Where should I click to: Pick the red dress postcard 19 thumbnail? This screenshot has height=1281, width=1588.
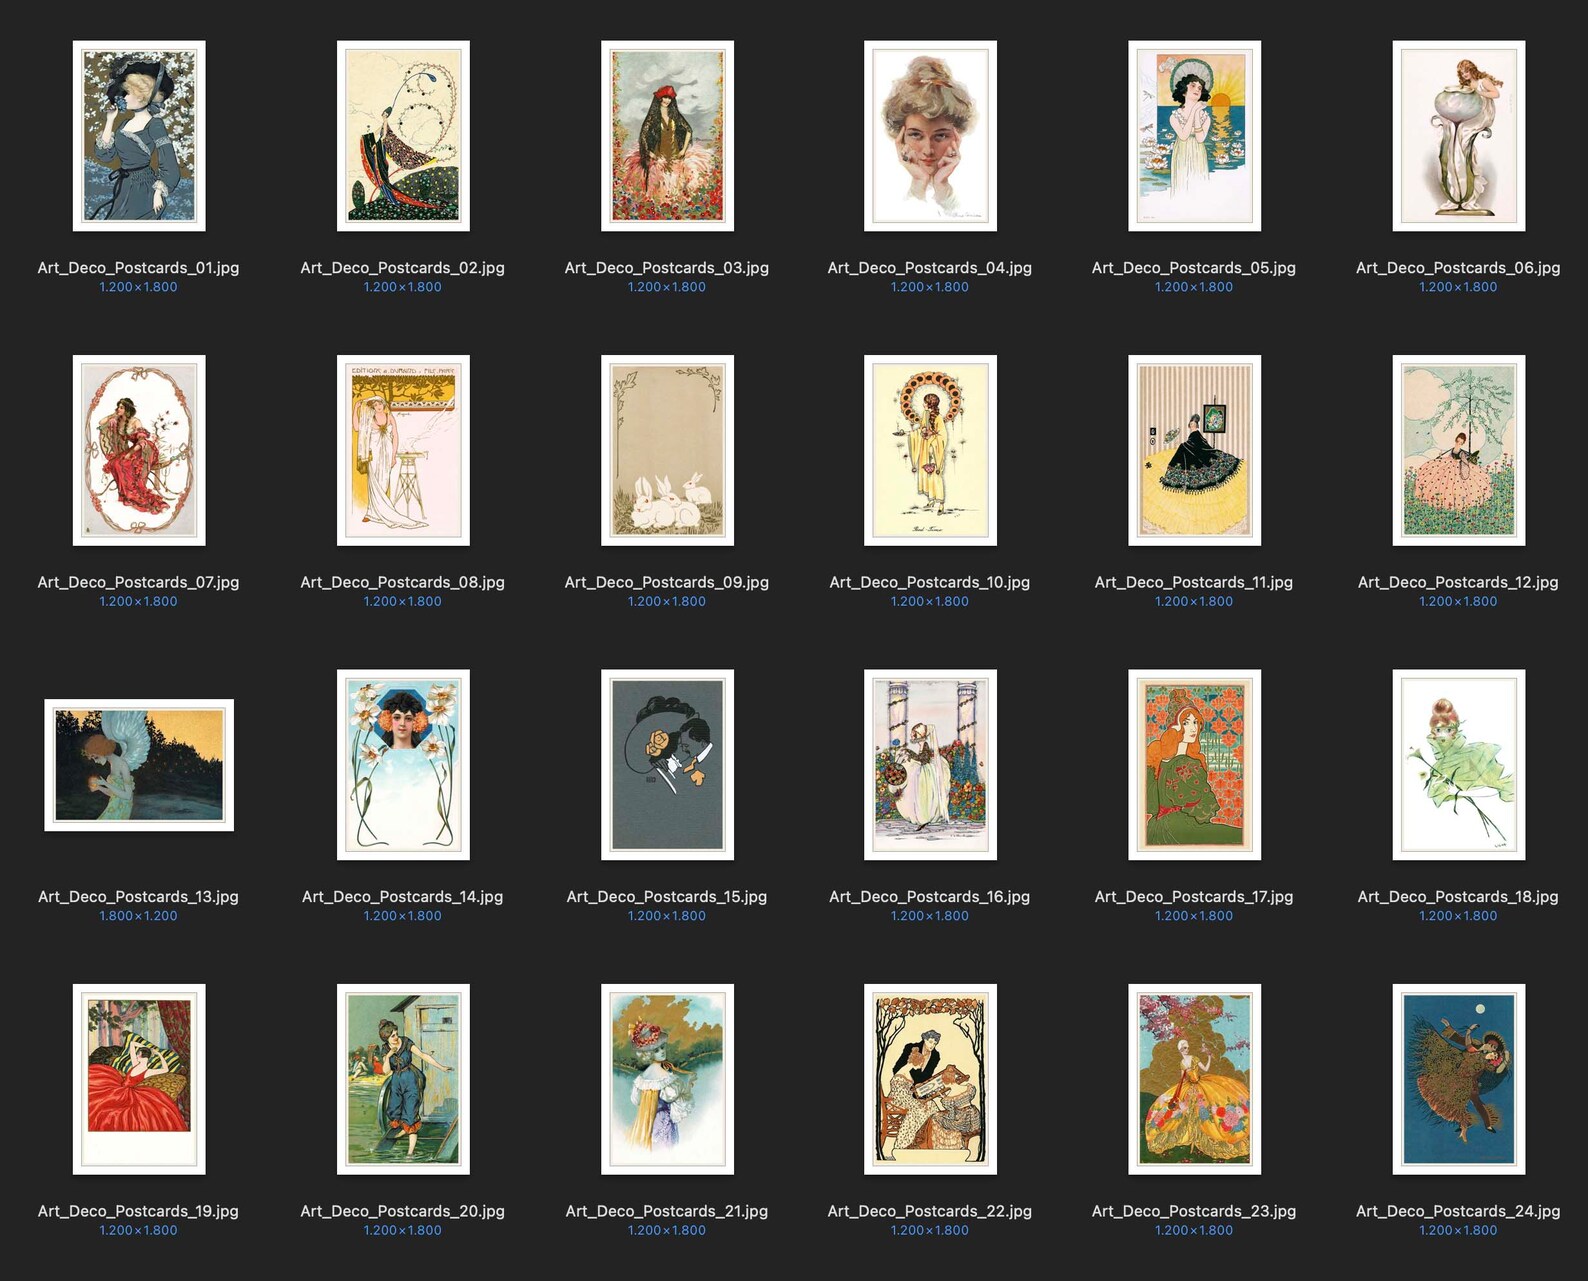coord(139,1079)
